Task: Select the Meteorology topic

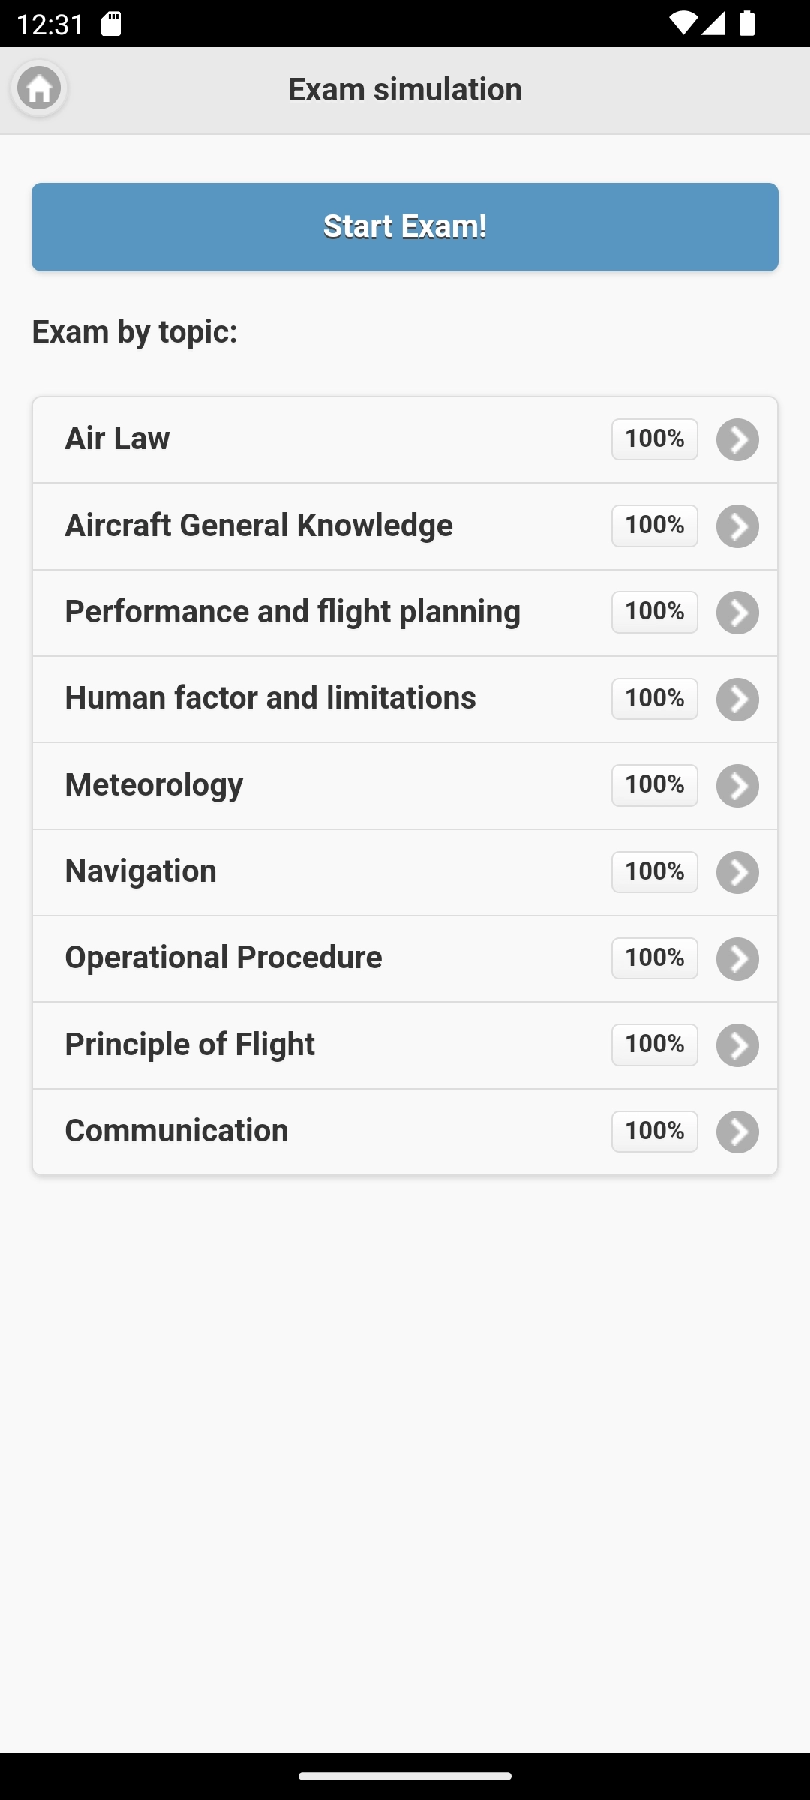Action: [154, 785]
